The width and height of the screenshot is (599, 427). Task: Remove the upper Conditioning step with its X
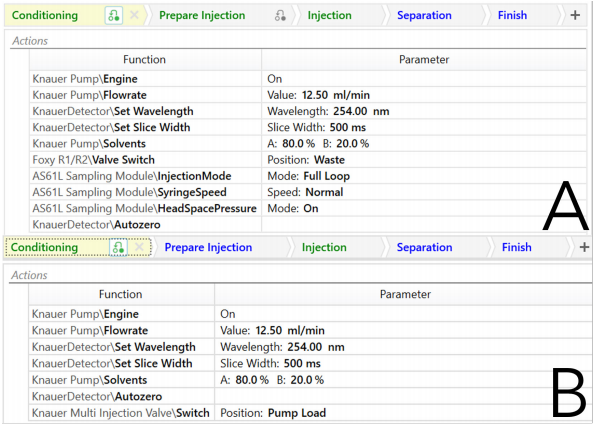tap(134, 15)
